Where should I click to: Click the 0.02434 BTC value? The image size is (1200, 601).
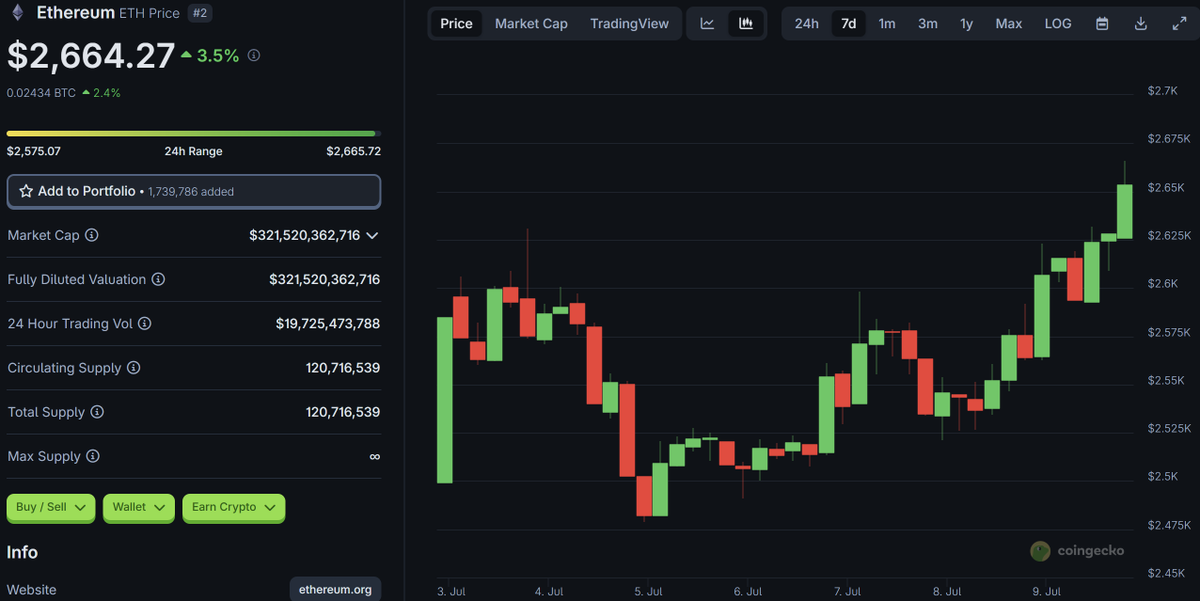click(x=41, y=92)
